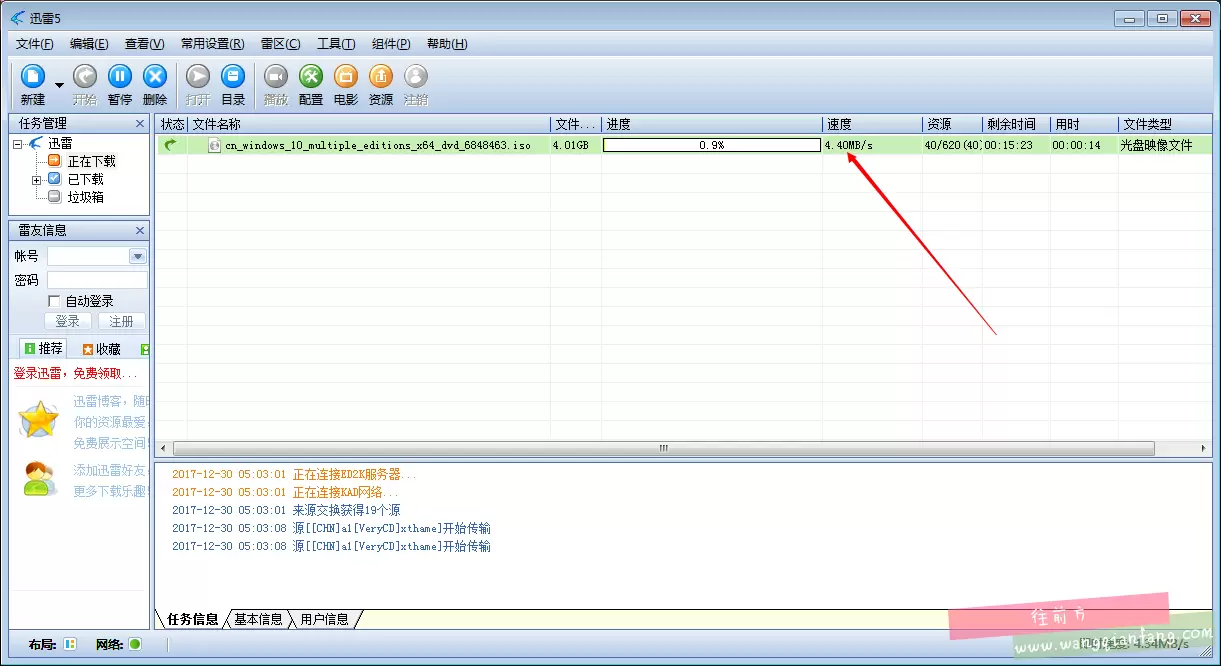The image size is (1221, 666).
Task: Click the 开始 (Start) toolbar icon
Action: tap(85, 76)
